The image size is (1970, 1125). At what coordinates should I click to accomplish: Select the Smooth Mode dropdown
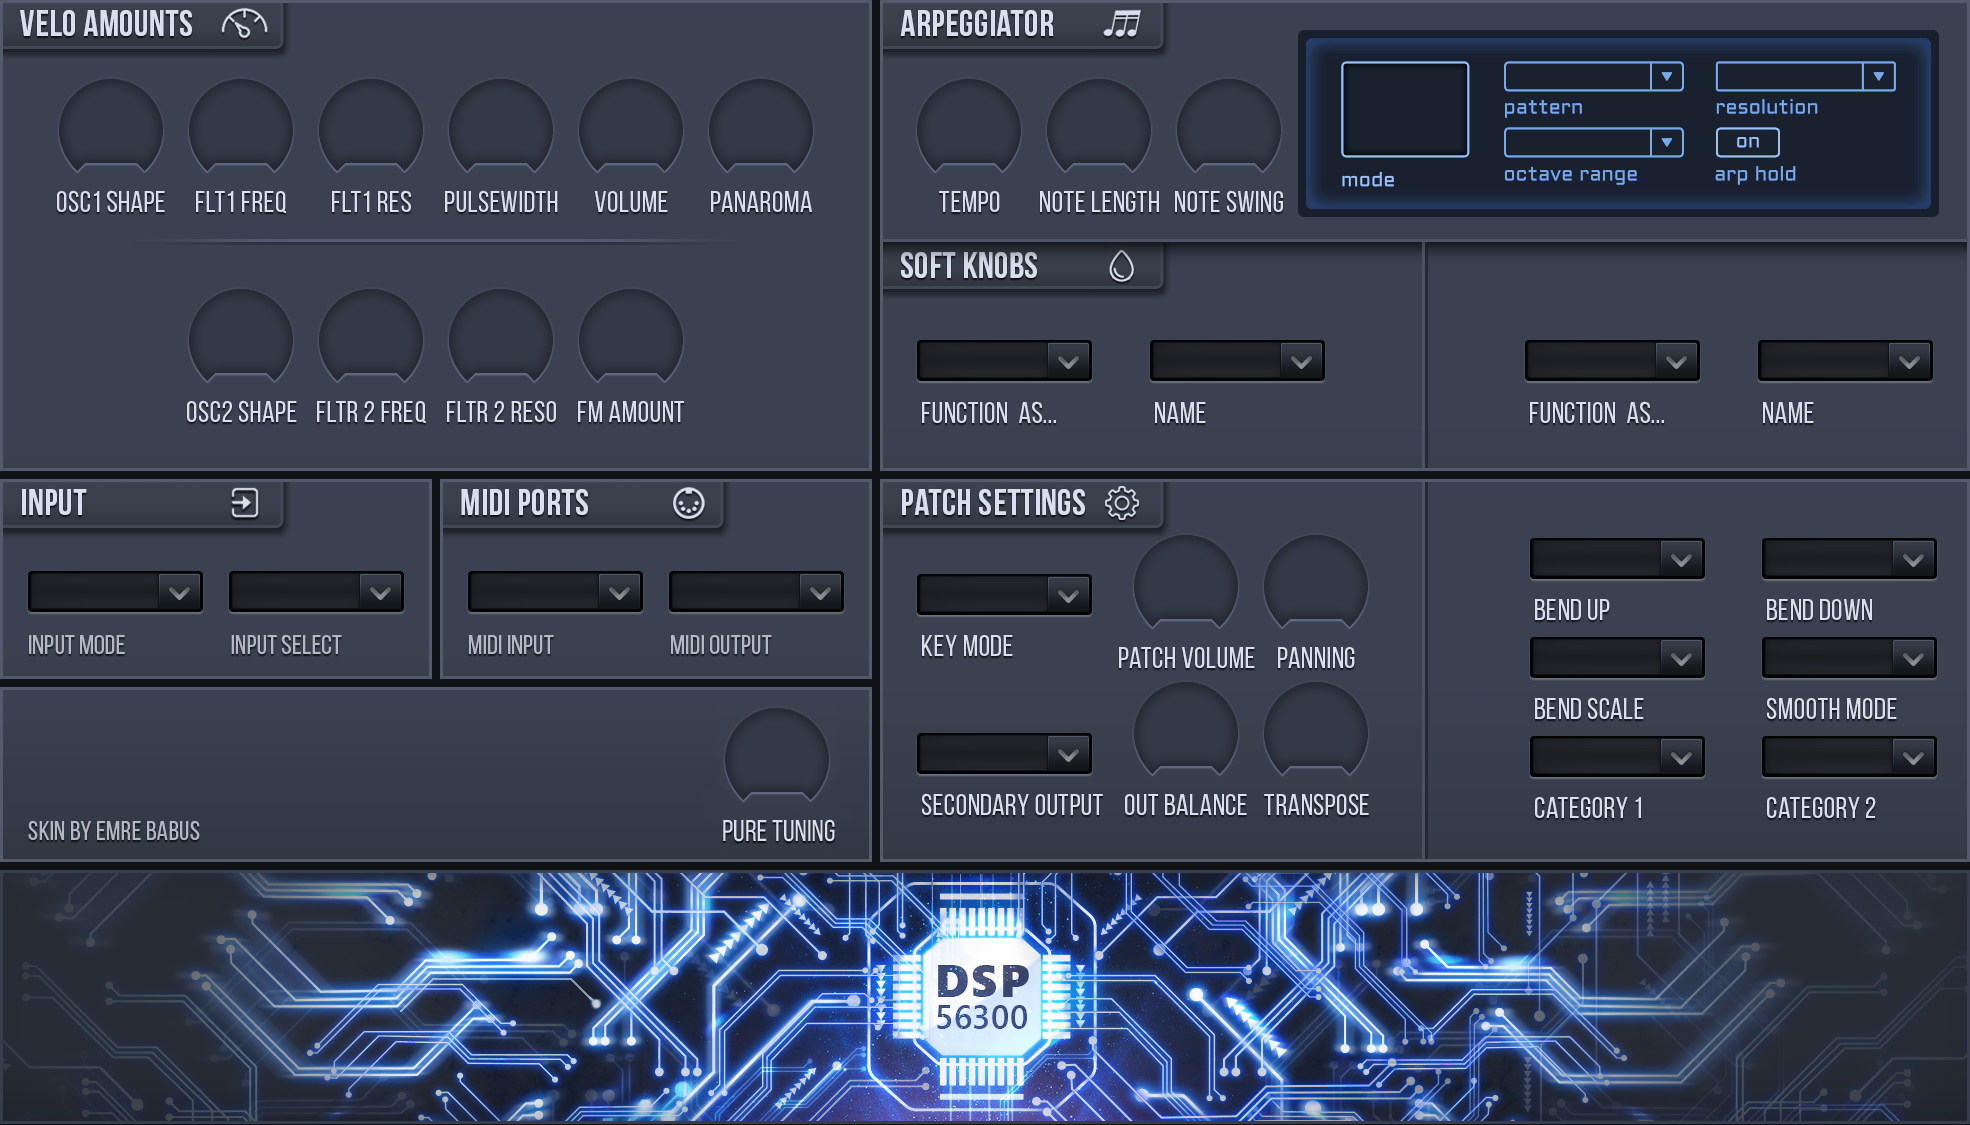click(1849, 658)
